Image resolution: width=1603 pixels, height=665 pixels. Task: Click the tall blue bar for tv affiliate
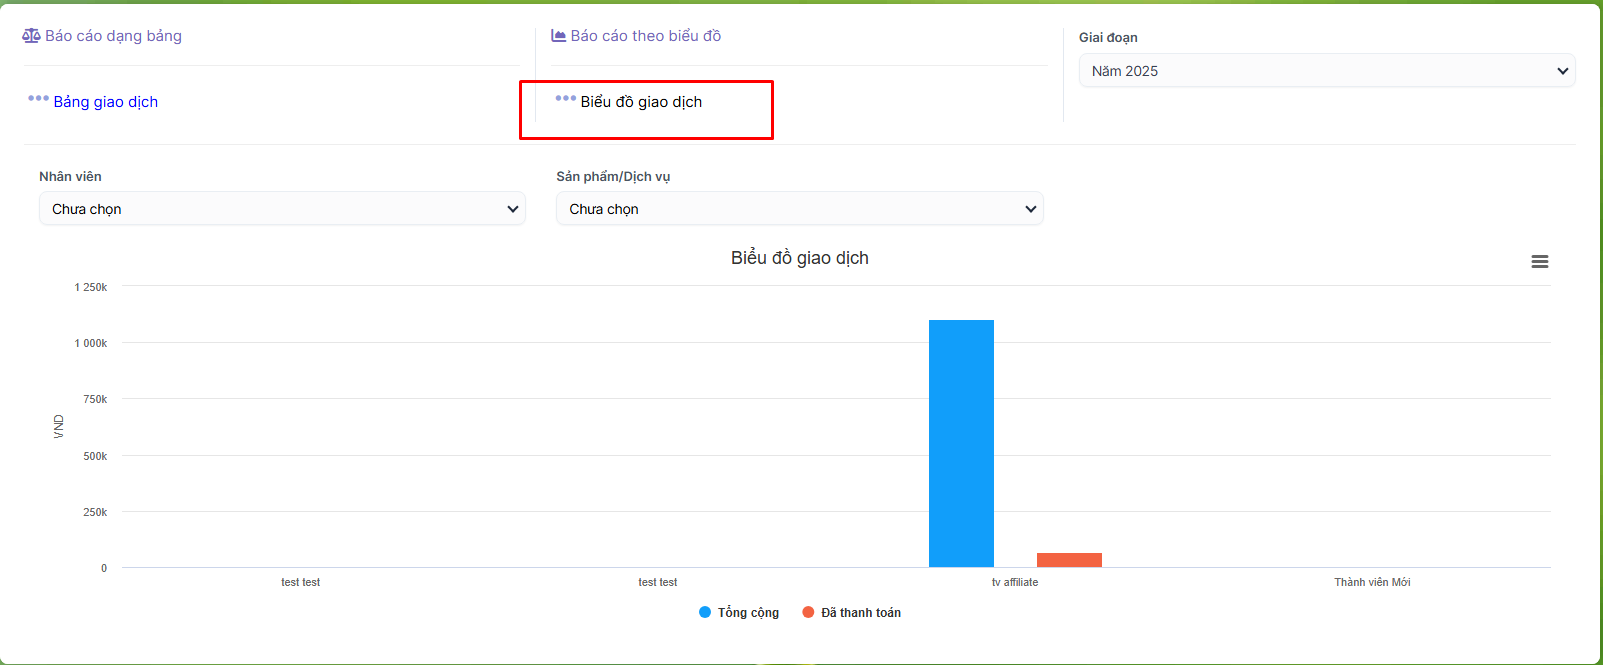coord(961,443)
